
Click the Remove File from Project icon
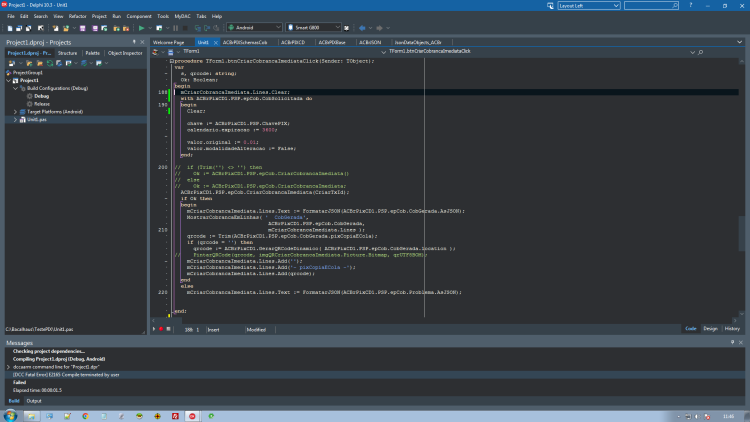point(126,28)
